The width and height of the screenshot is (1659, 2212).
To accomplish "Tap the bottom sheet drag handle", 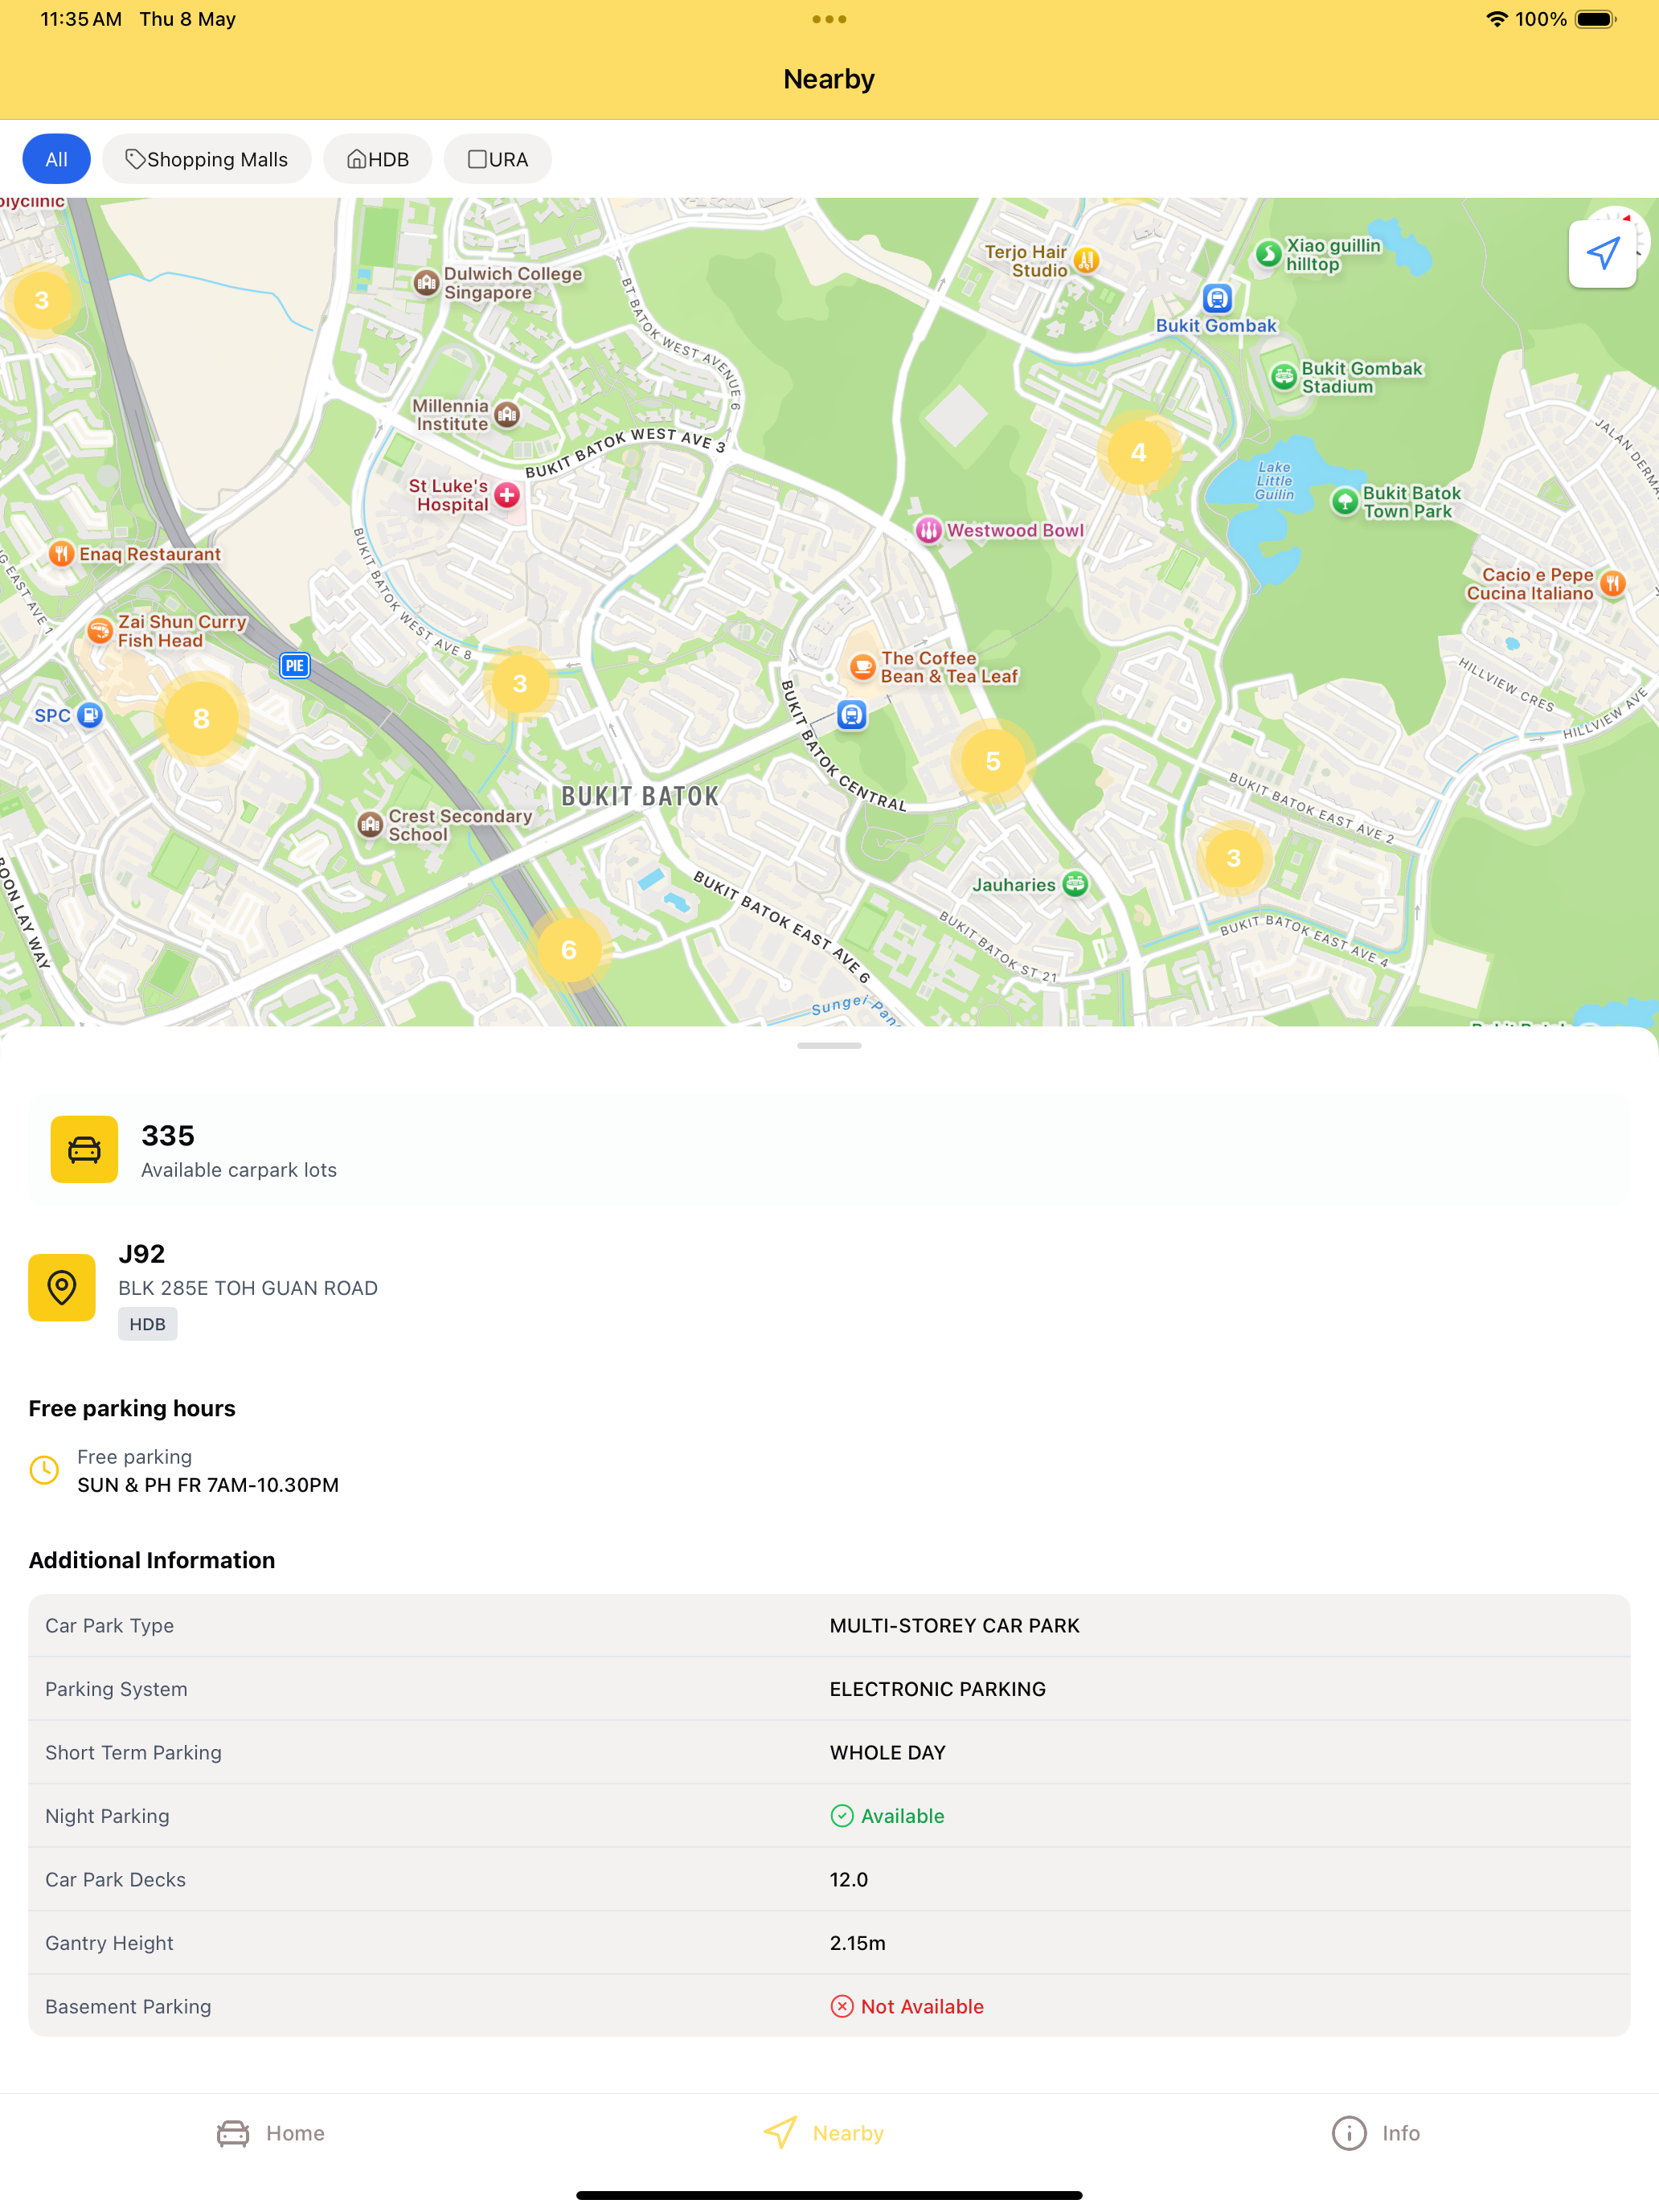I will 829,1045.
